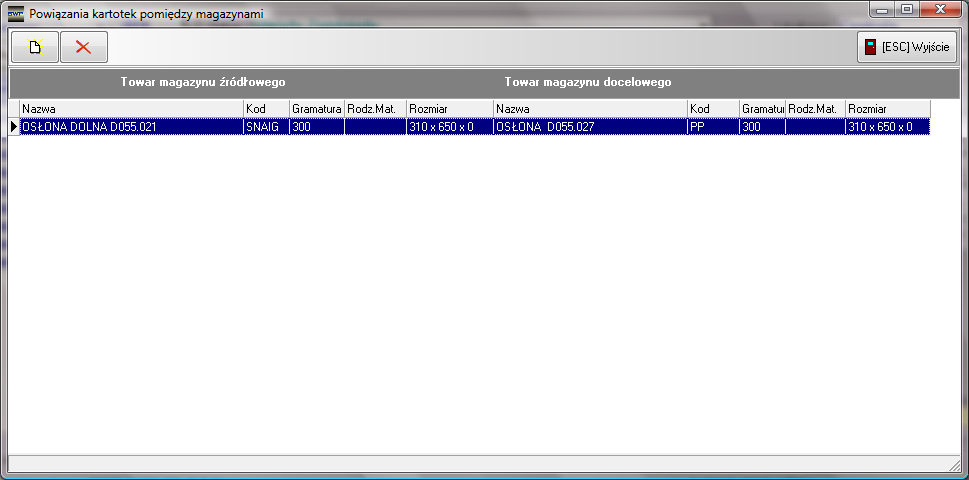Click target warehouse Rozmiar column header
The width and height of the screenshot is (969, 480).
[x=887, y=108]
